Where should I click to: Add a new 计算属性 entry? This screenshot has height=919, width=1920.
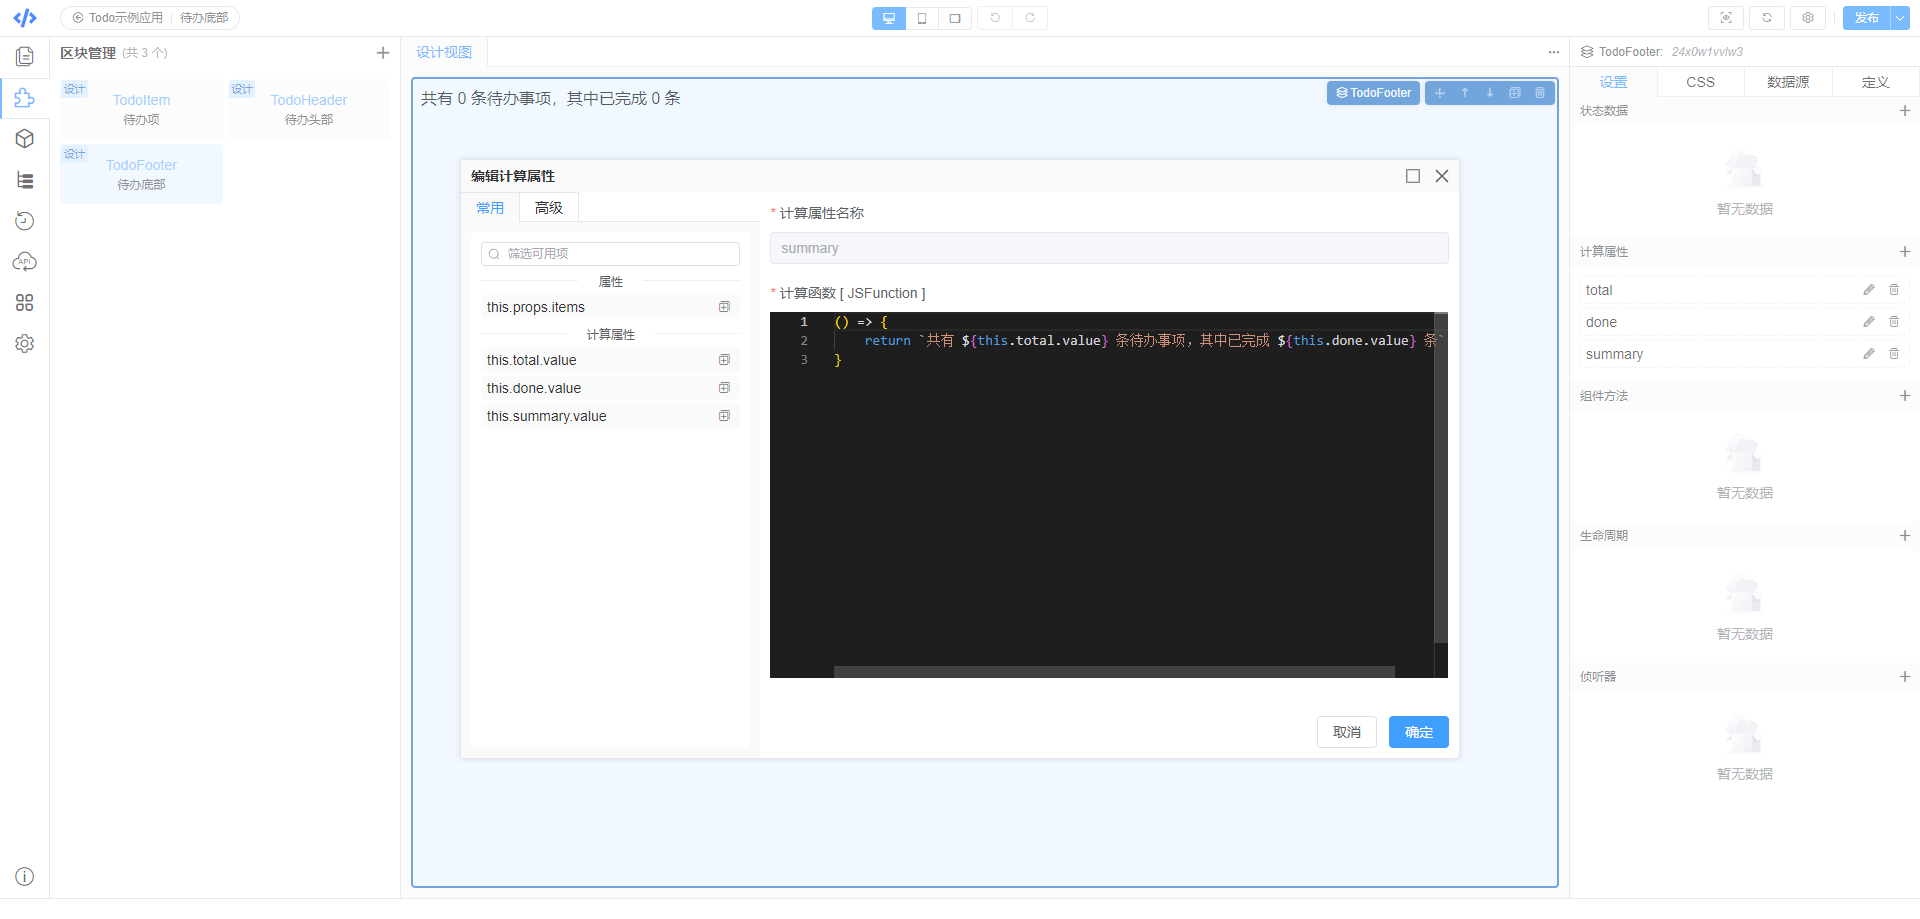(x=1905, y=252)
